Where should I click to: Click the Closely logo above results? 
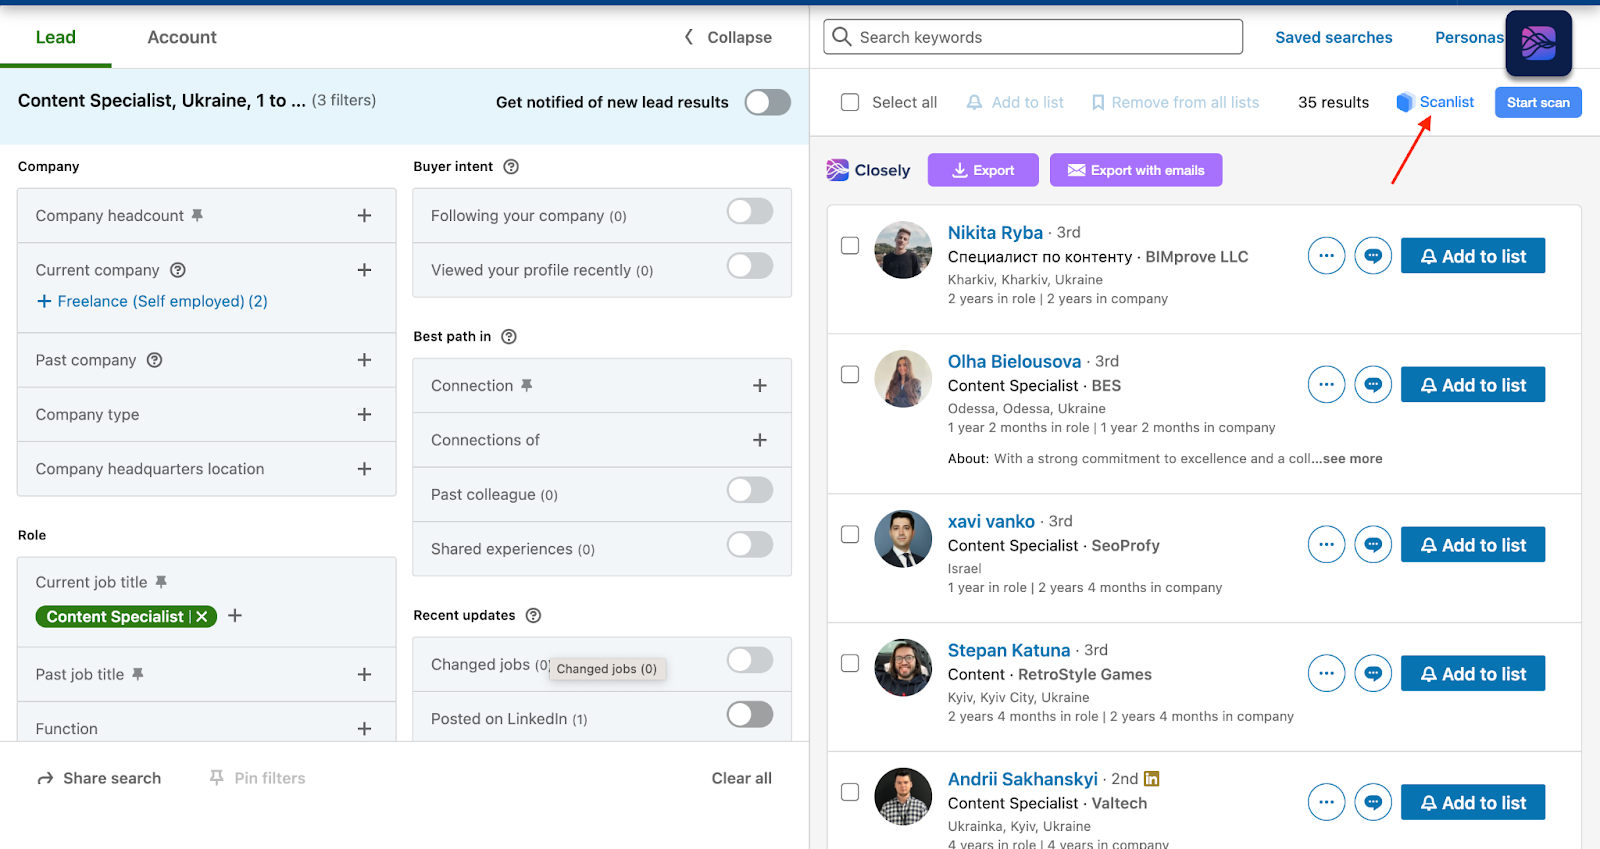(868, 170)
